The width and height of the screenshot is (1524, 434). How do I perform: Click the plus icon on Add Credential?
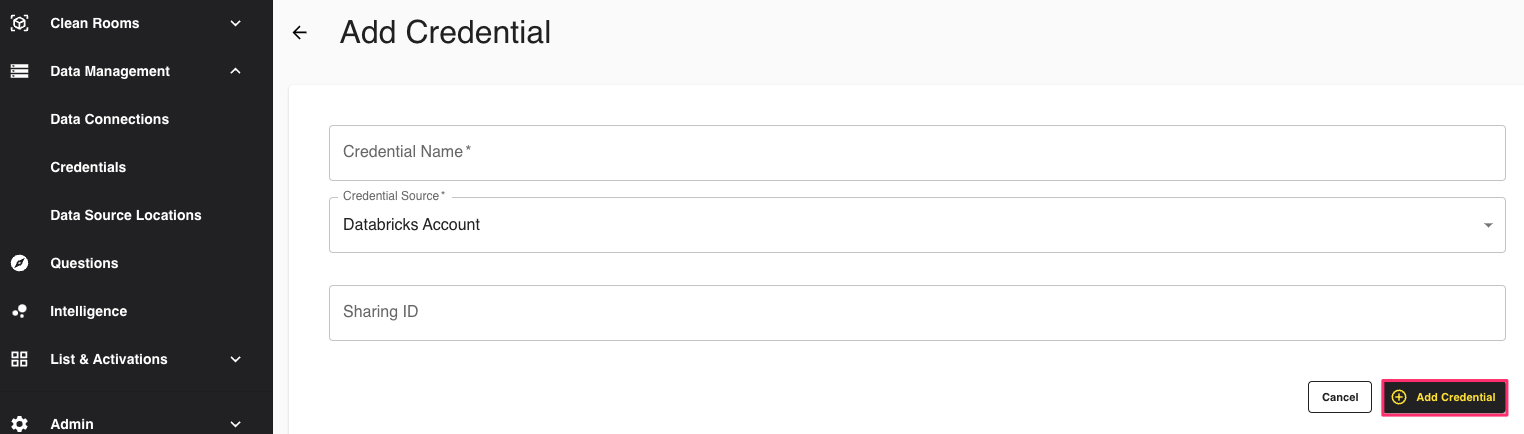[1399, 397]
